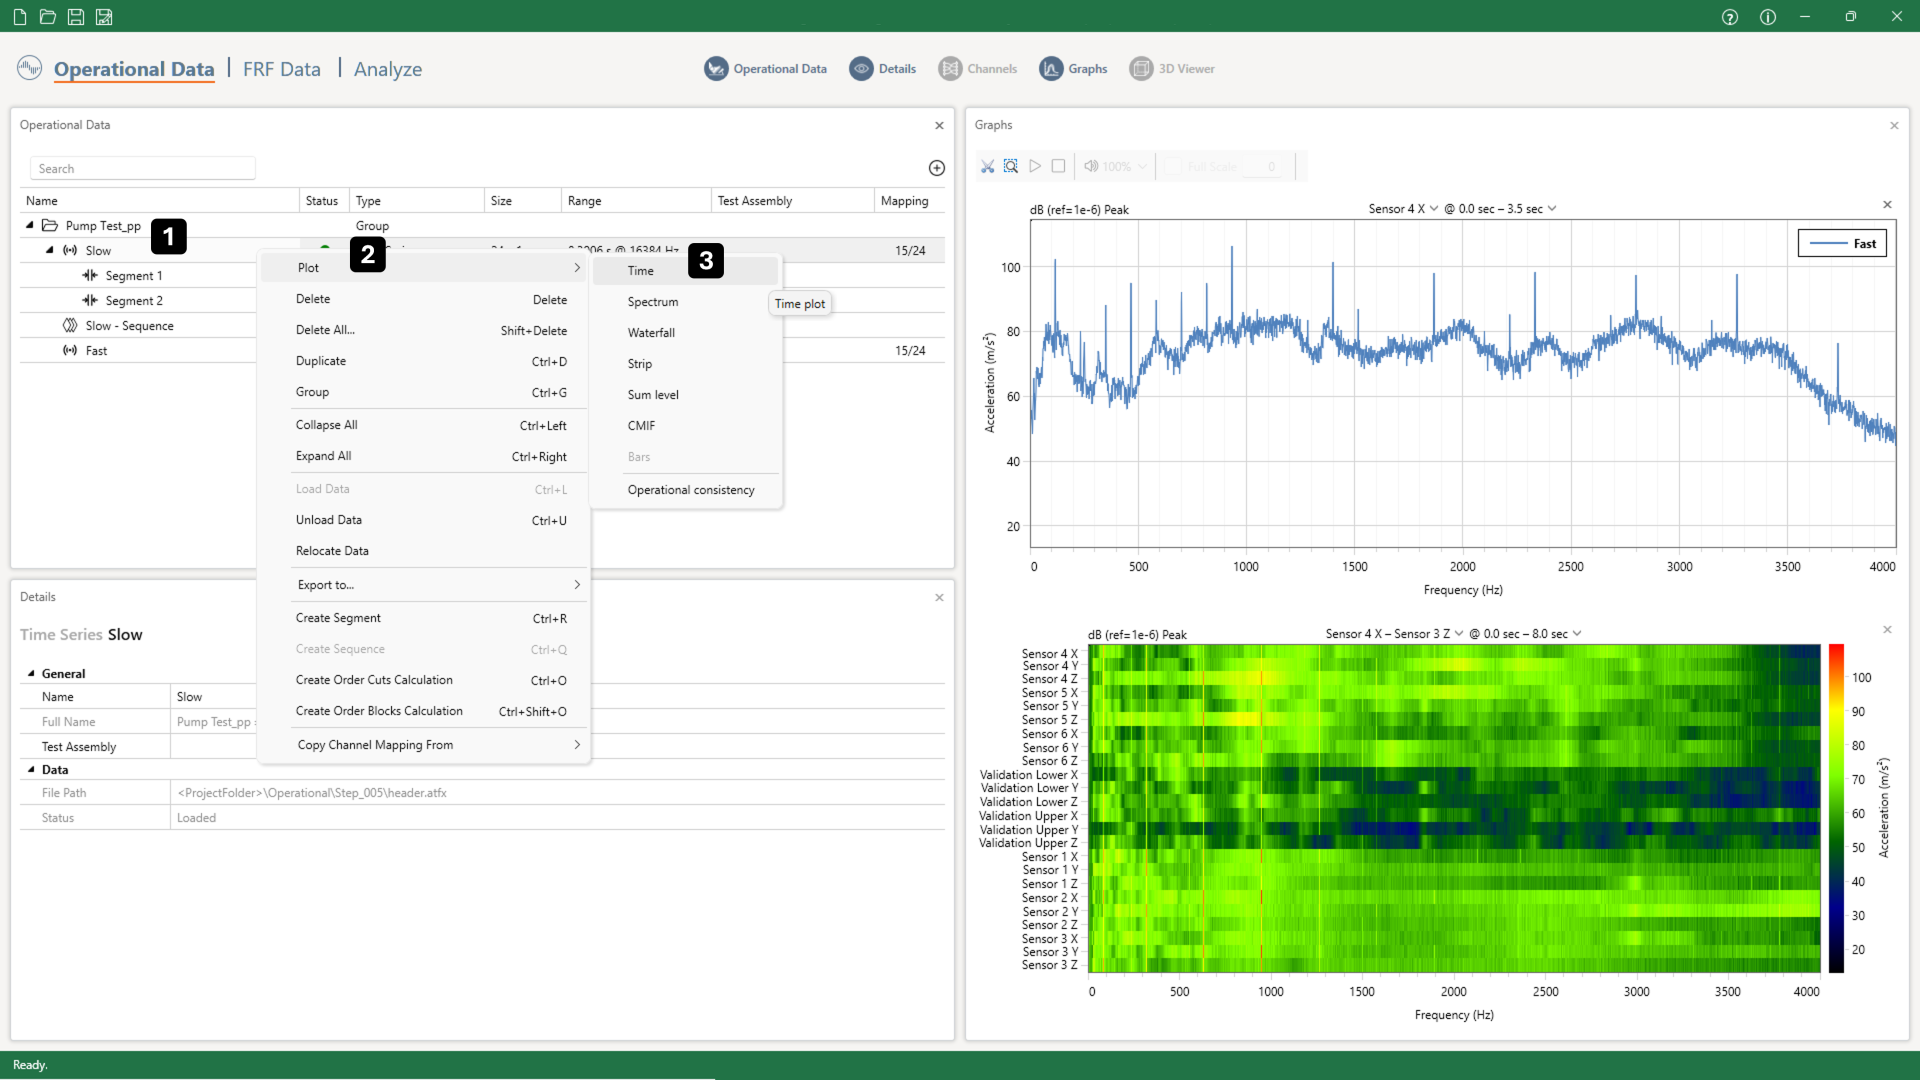The width and height of the screenshot is (1920, 1080).
Task: Click the save project icon
Action: (76, 17)
